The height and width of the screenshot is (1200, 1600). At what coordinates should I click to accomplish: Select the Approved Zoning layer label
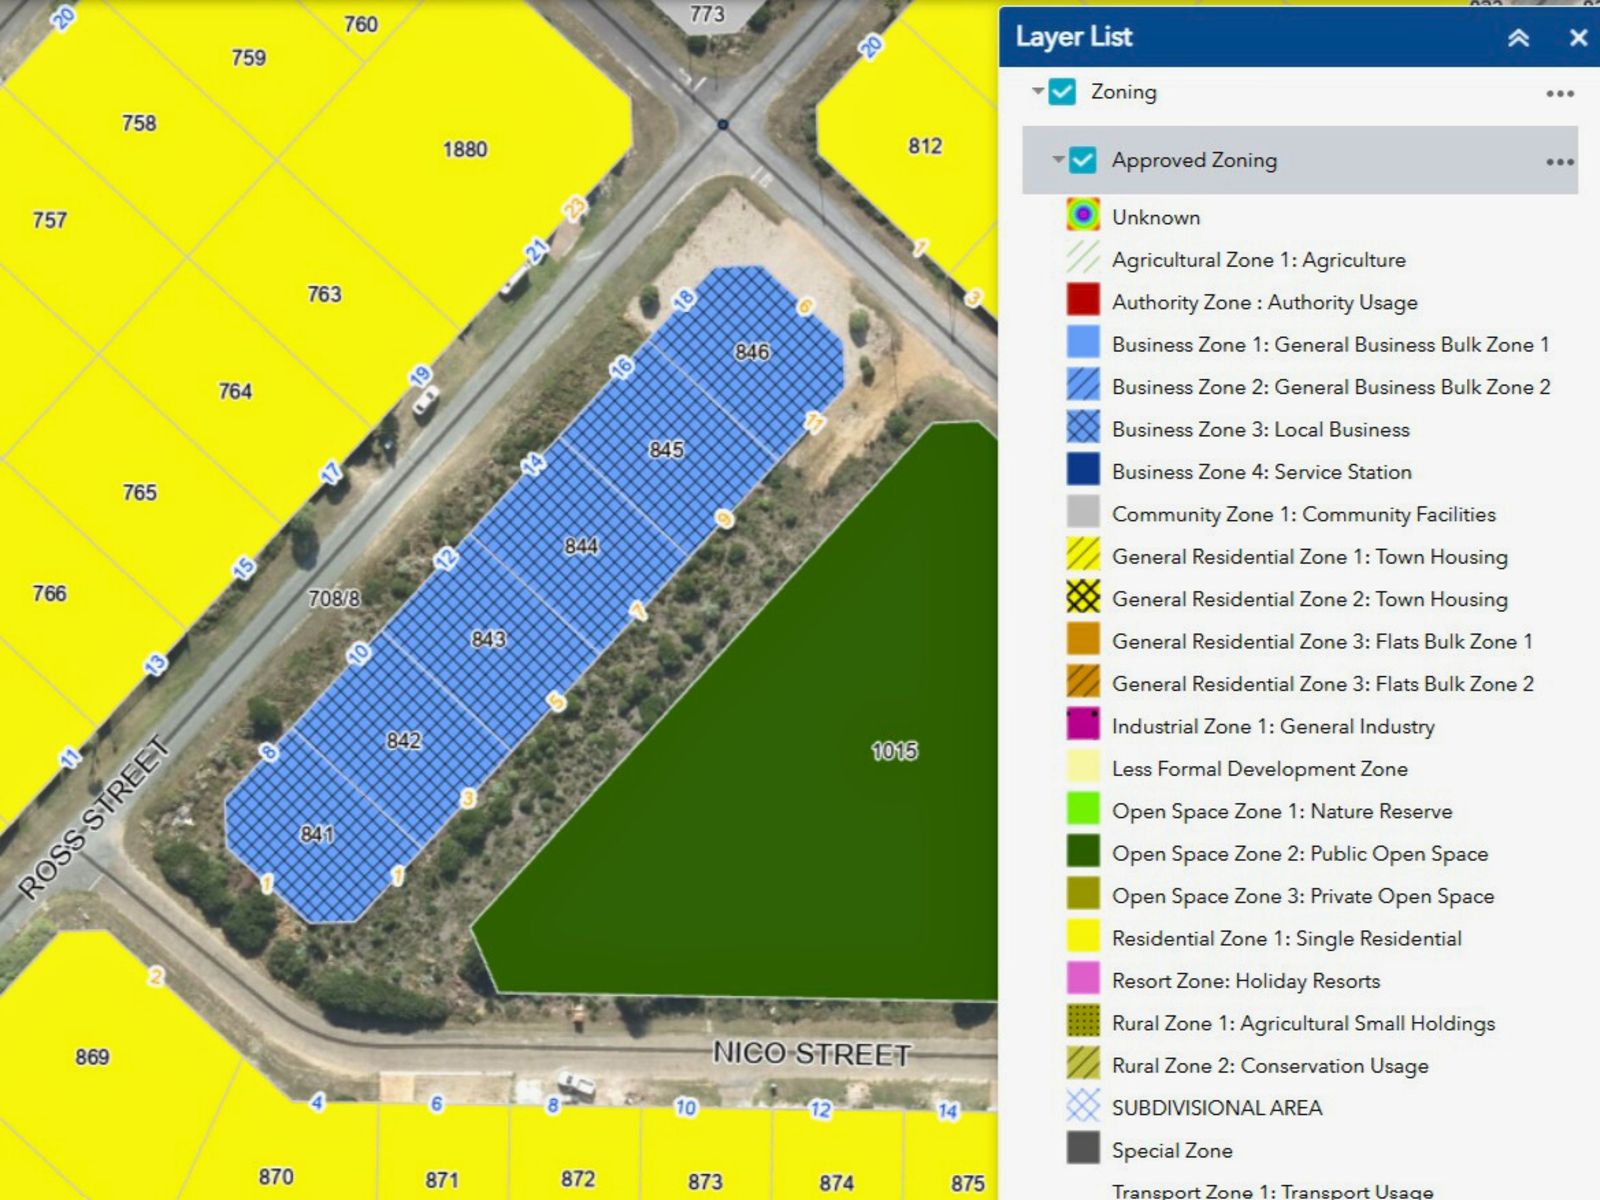click(1194, 160)
